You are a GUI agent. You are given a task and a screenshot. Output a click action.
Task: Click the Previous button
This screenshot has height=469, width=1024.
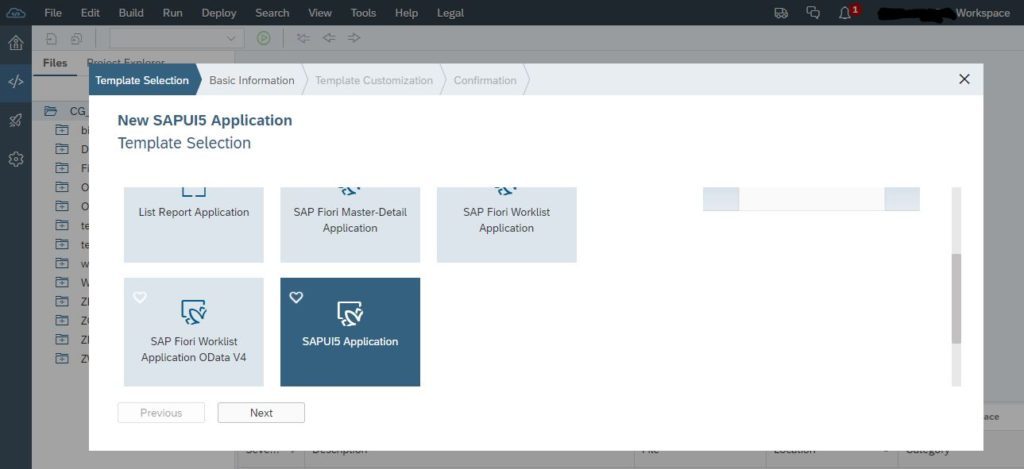click(161, 413)
